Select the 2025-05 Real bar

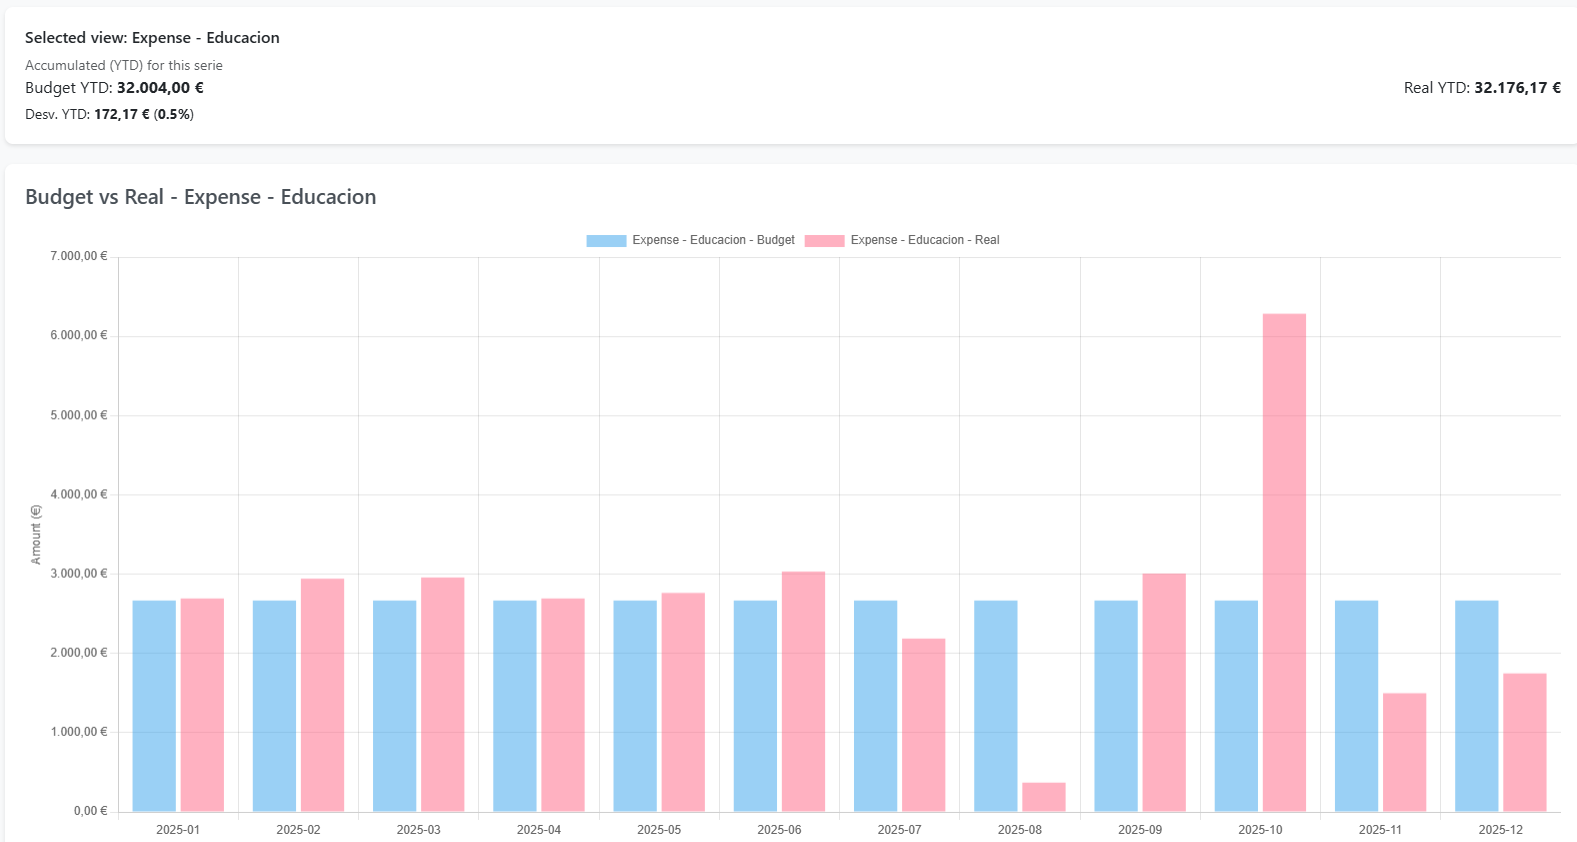[x=683, y=702]
